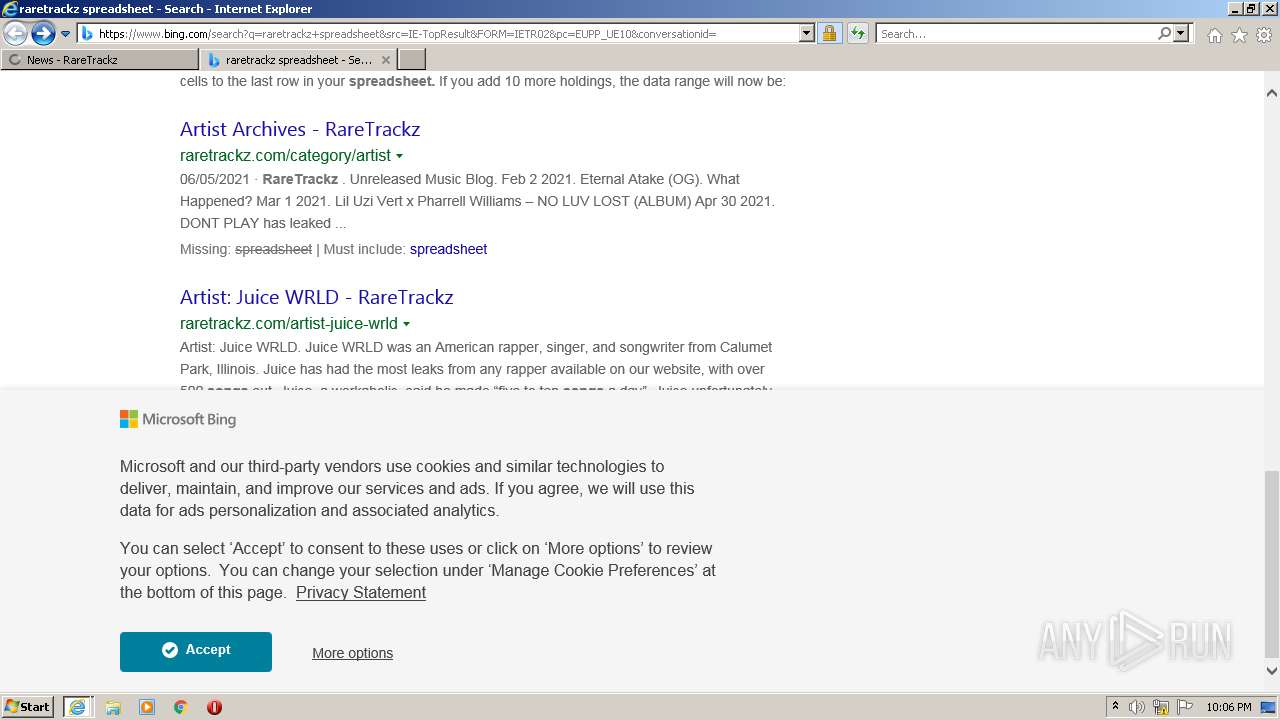1280x720 pixels.
Task: View the security lock report icon
Action: [x=829, y=34]
